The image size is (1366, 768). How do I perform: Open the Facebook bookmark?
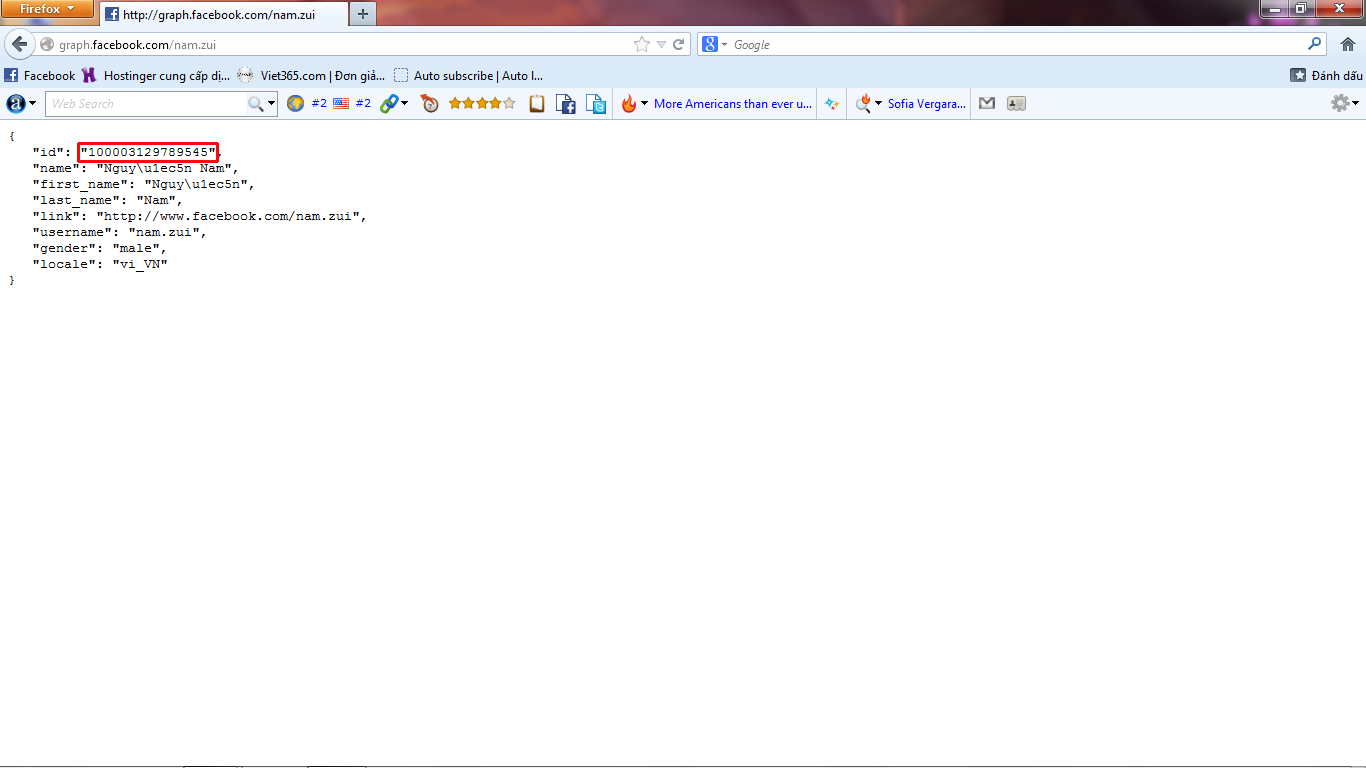point(40,75)
